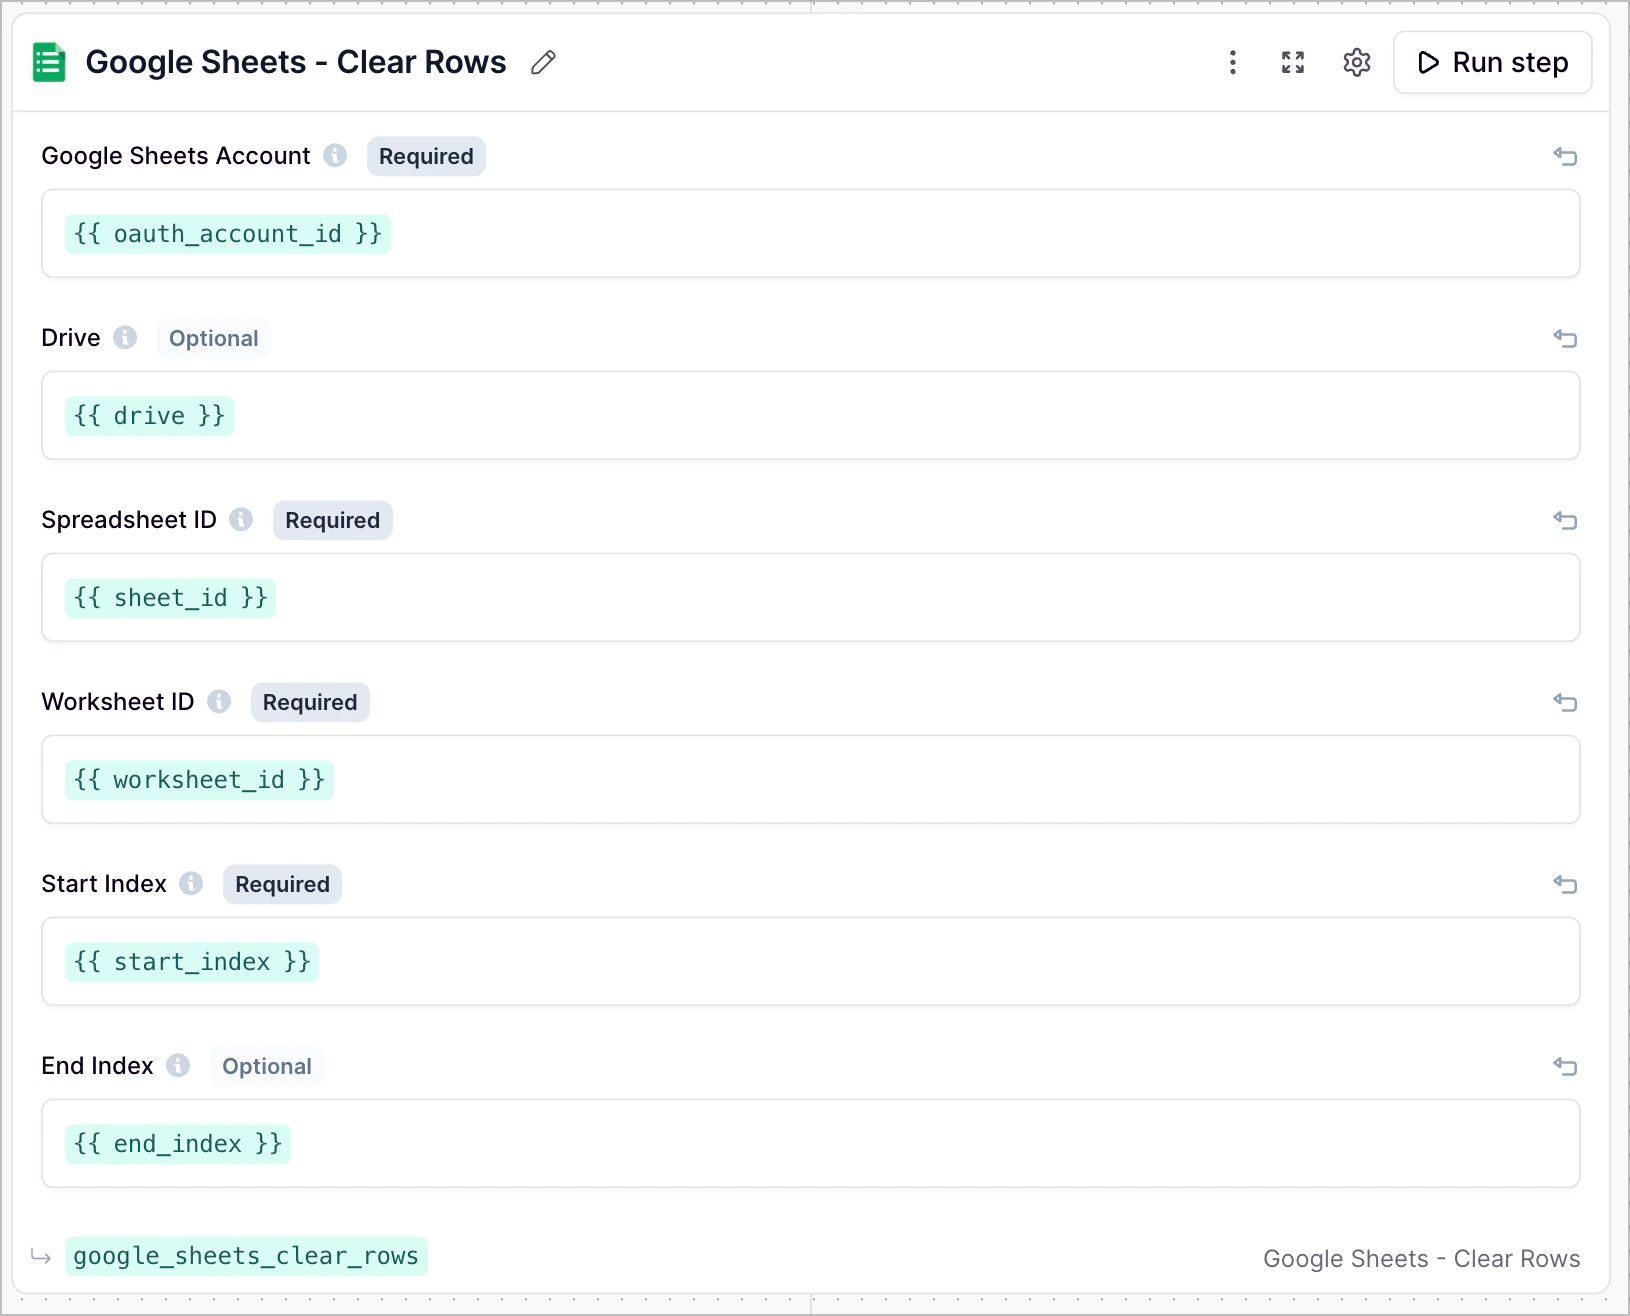View info tooltip for End Index
The image size is (1630, 1316).
click(178, 1065)
